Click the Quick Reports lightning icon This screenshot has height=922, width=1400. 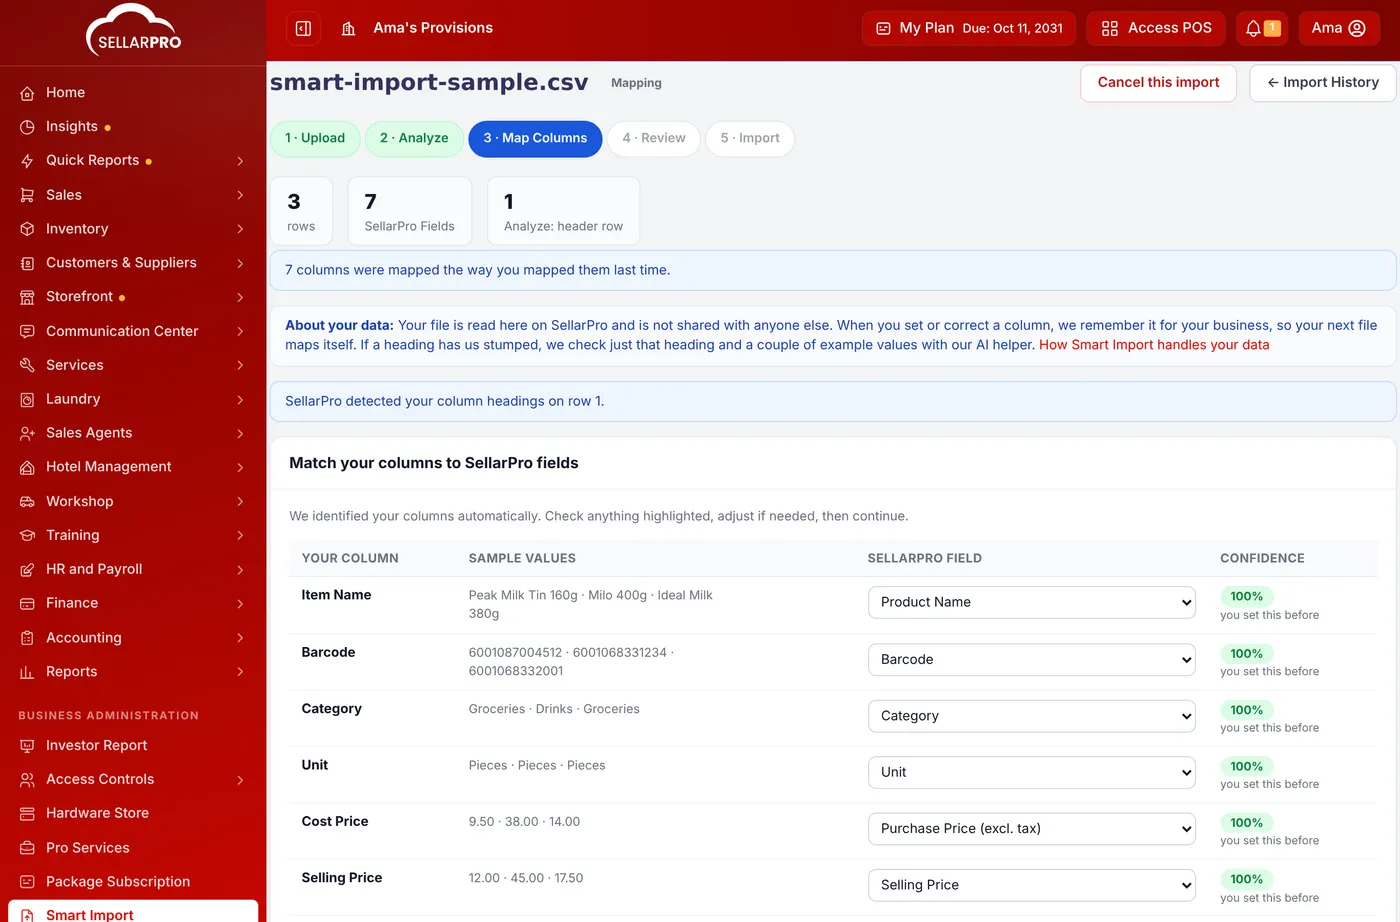click(x=27, y=161)
